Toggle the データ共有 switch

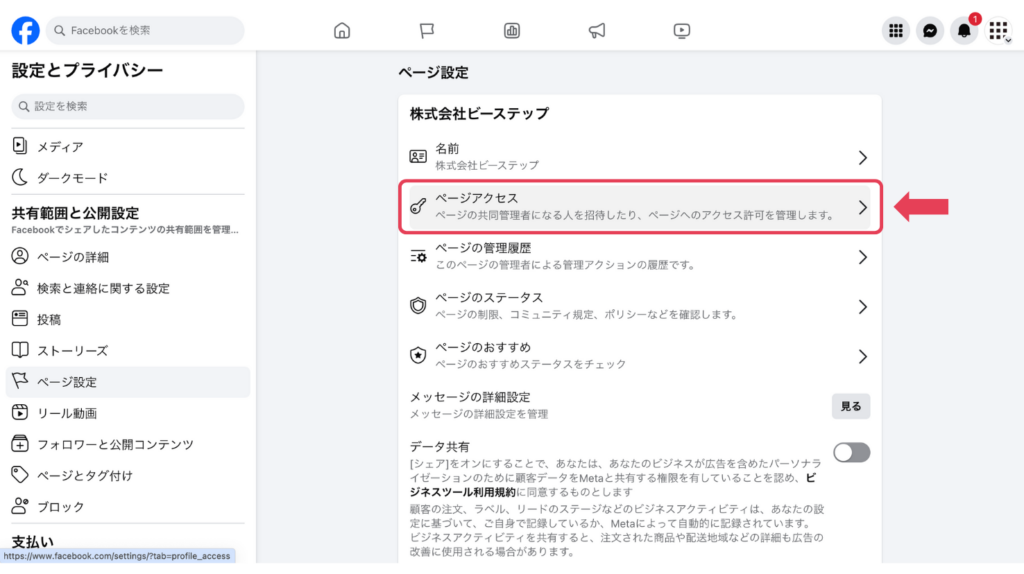[x=851, y=453]
